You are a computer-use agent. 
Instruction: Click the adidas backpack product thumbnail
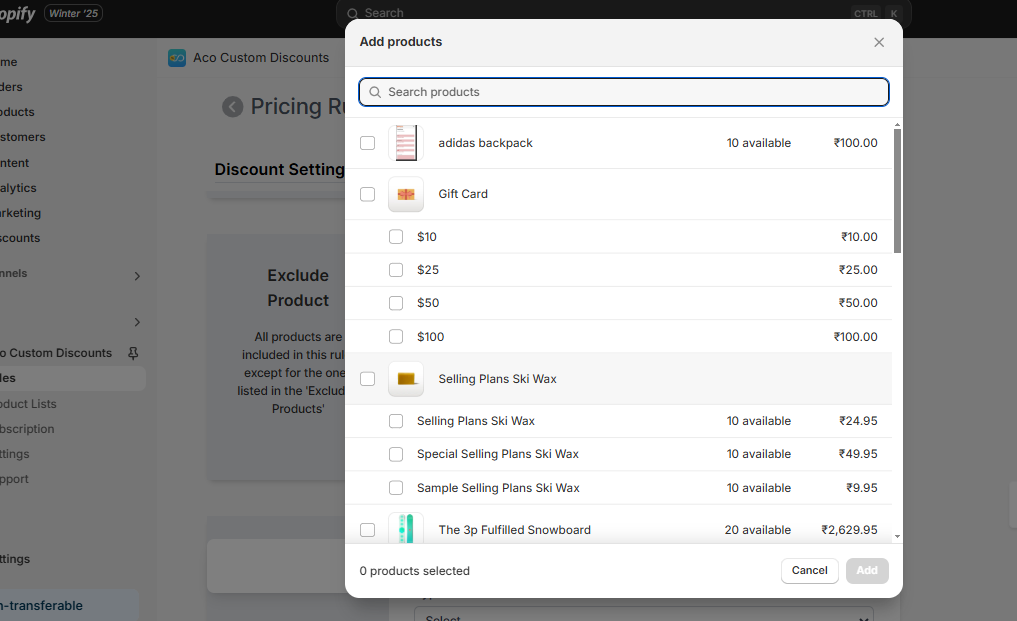(406, 143)
